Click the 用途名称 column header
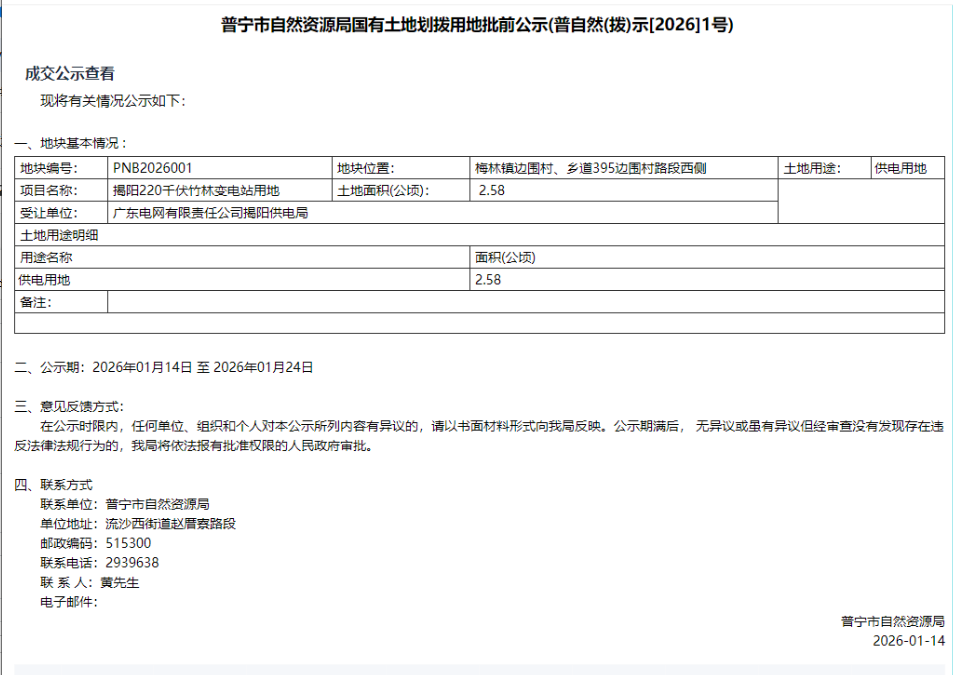The height and width of the screenshot is (675, 953). 46,258
